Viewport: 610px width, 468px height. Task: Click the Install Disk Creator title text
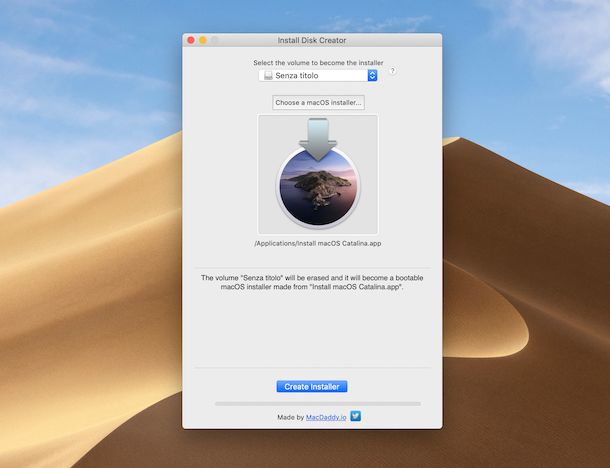click(312, 40)
